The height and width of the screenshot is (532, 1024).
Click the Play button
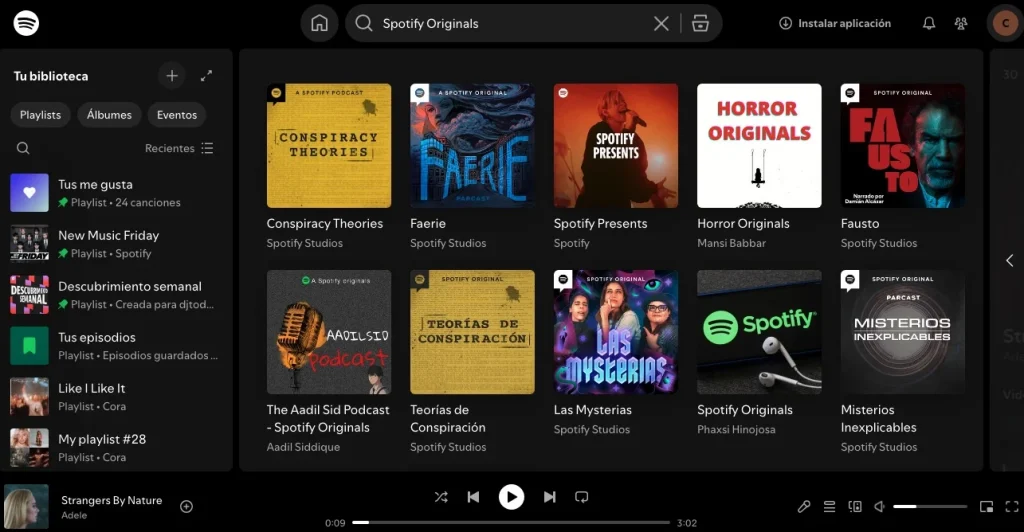[511, 497]
